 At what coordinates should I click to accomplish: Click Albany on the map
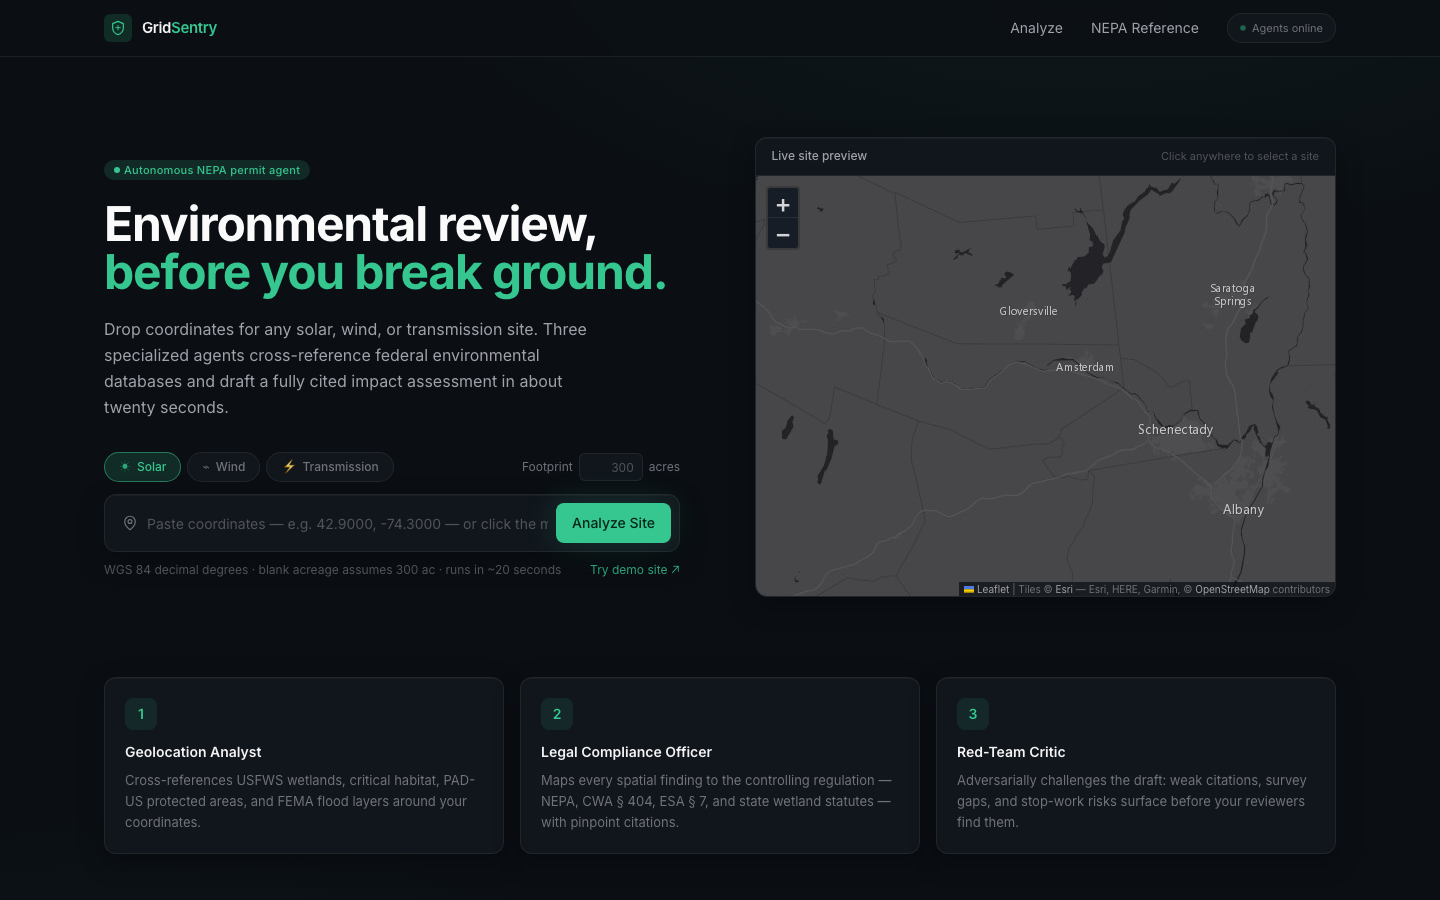(x=1243, y=510)
